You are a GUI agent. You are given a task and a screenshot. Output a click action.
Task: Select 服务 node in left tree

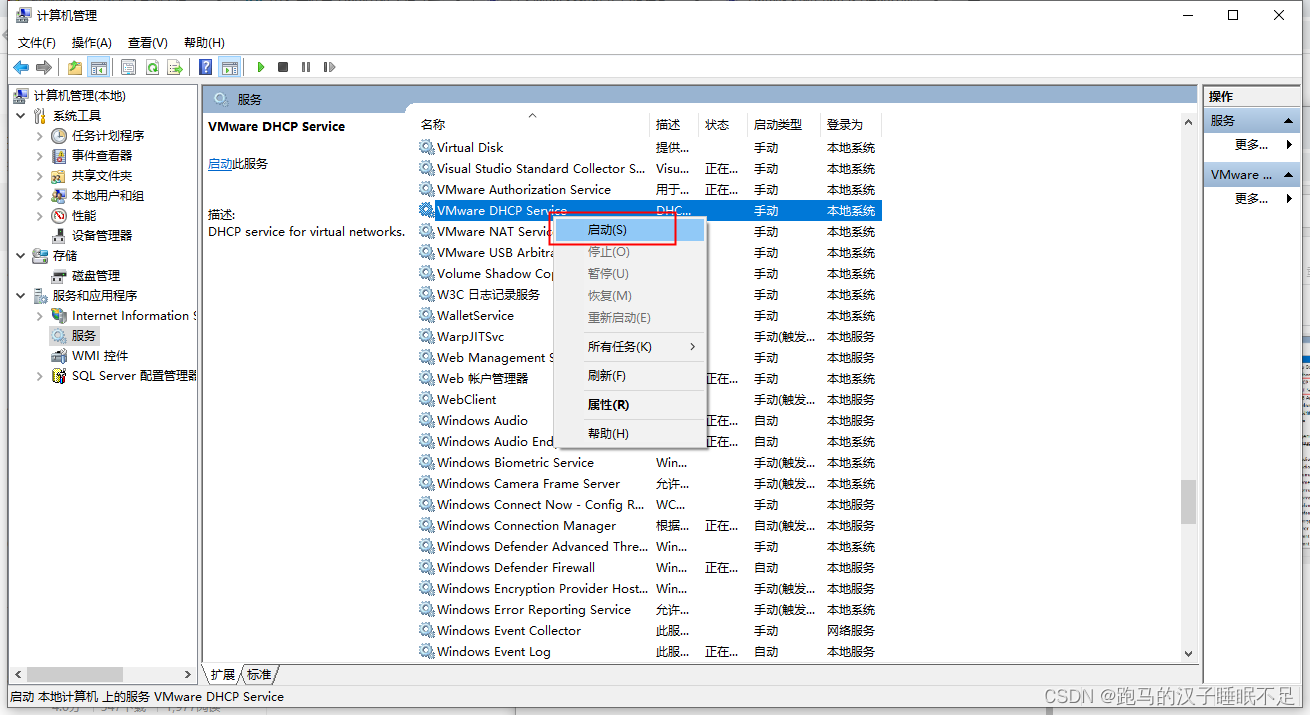click(x=84, y=335)
